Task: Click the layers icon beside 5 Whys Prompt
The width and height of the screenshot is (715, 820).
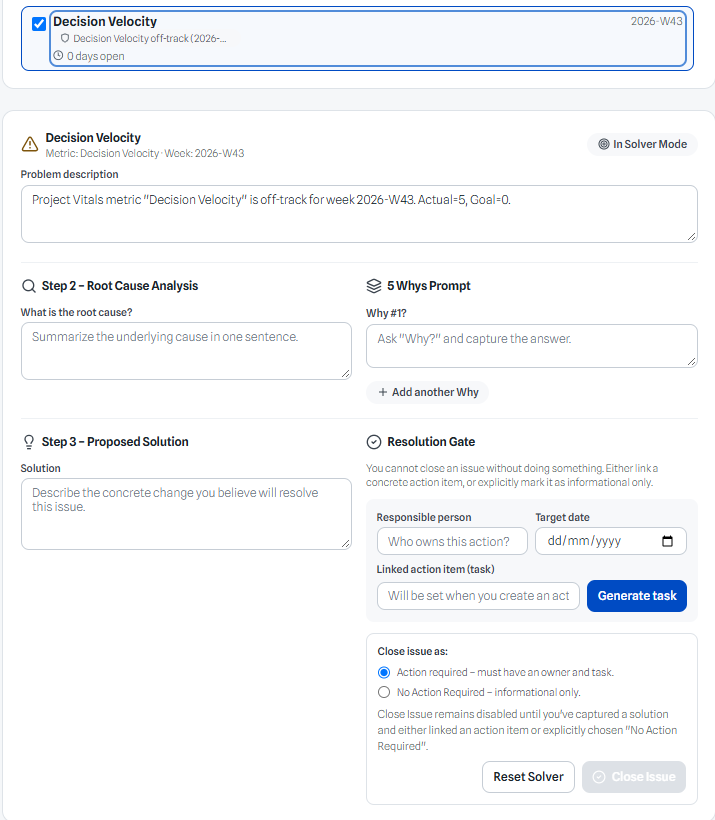Action: [374, 286]
